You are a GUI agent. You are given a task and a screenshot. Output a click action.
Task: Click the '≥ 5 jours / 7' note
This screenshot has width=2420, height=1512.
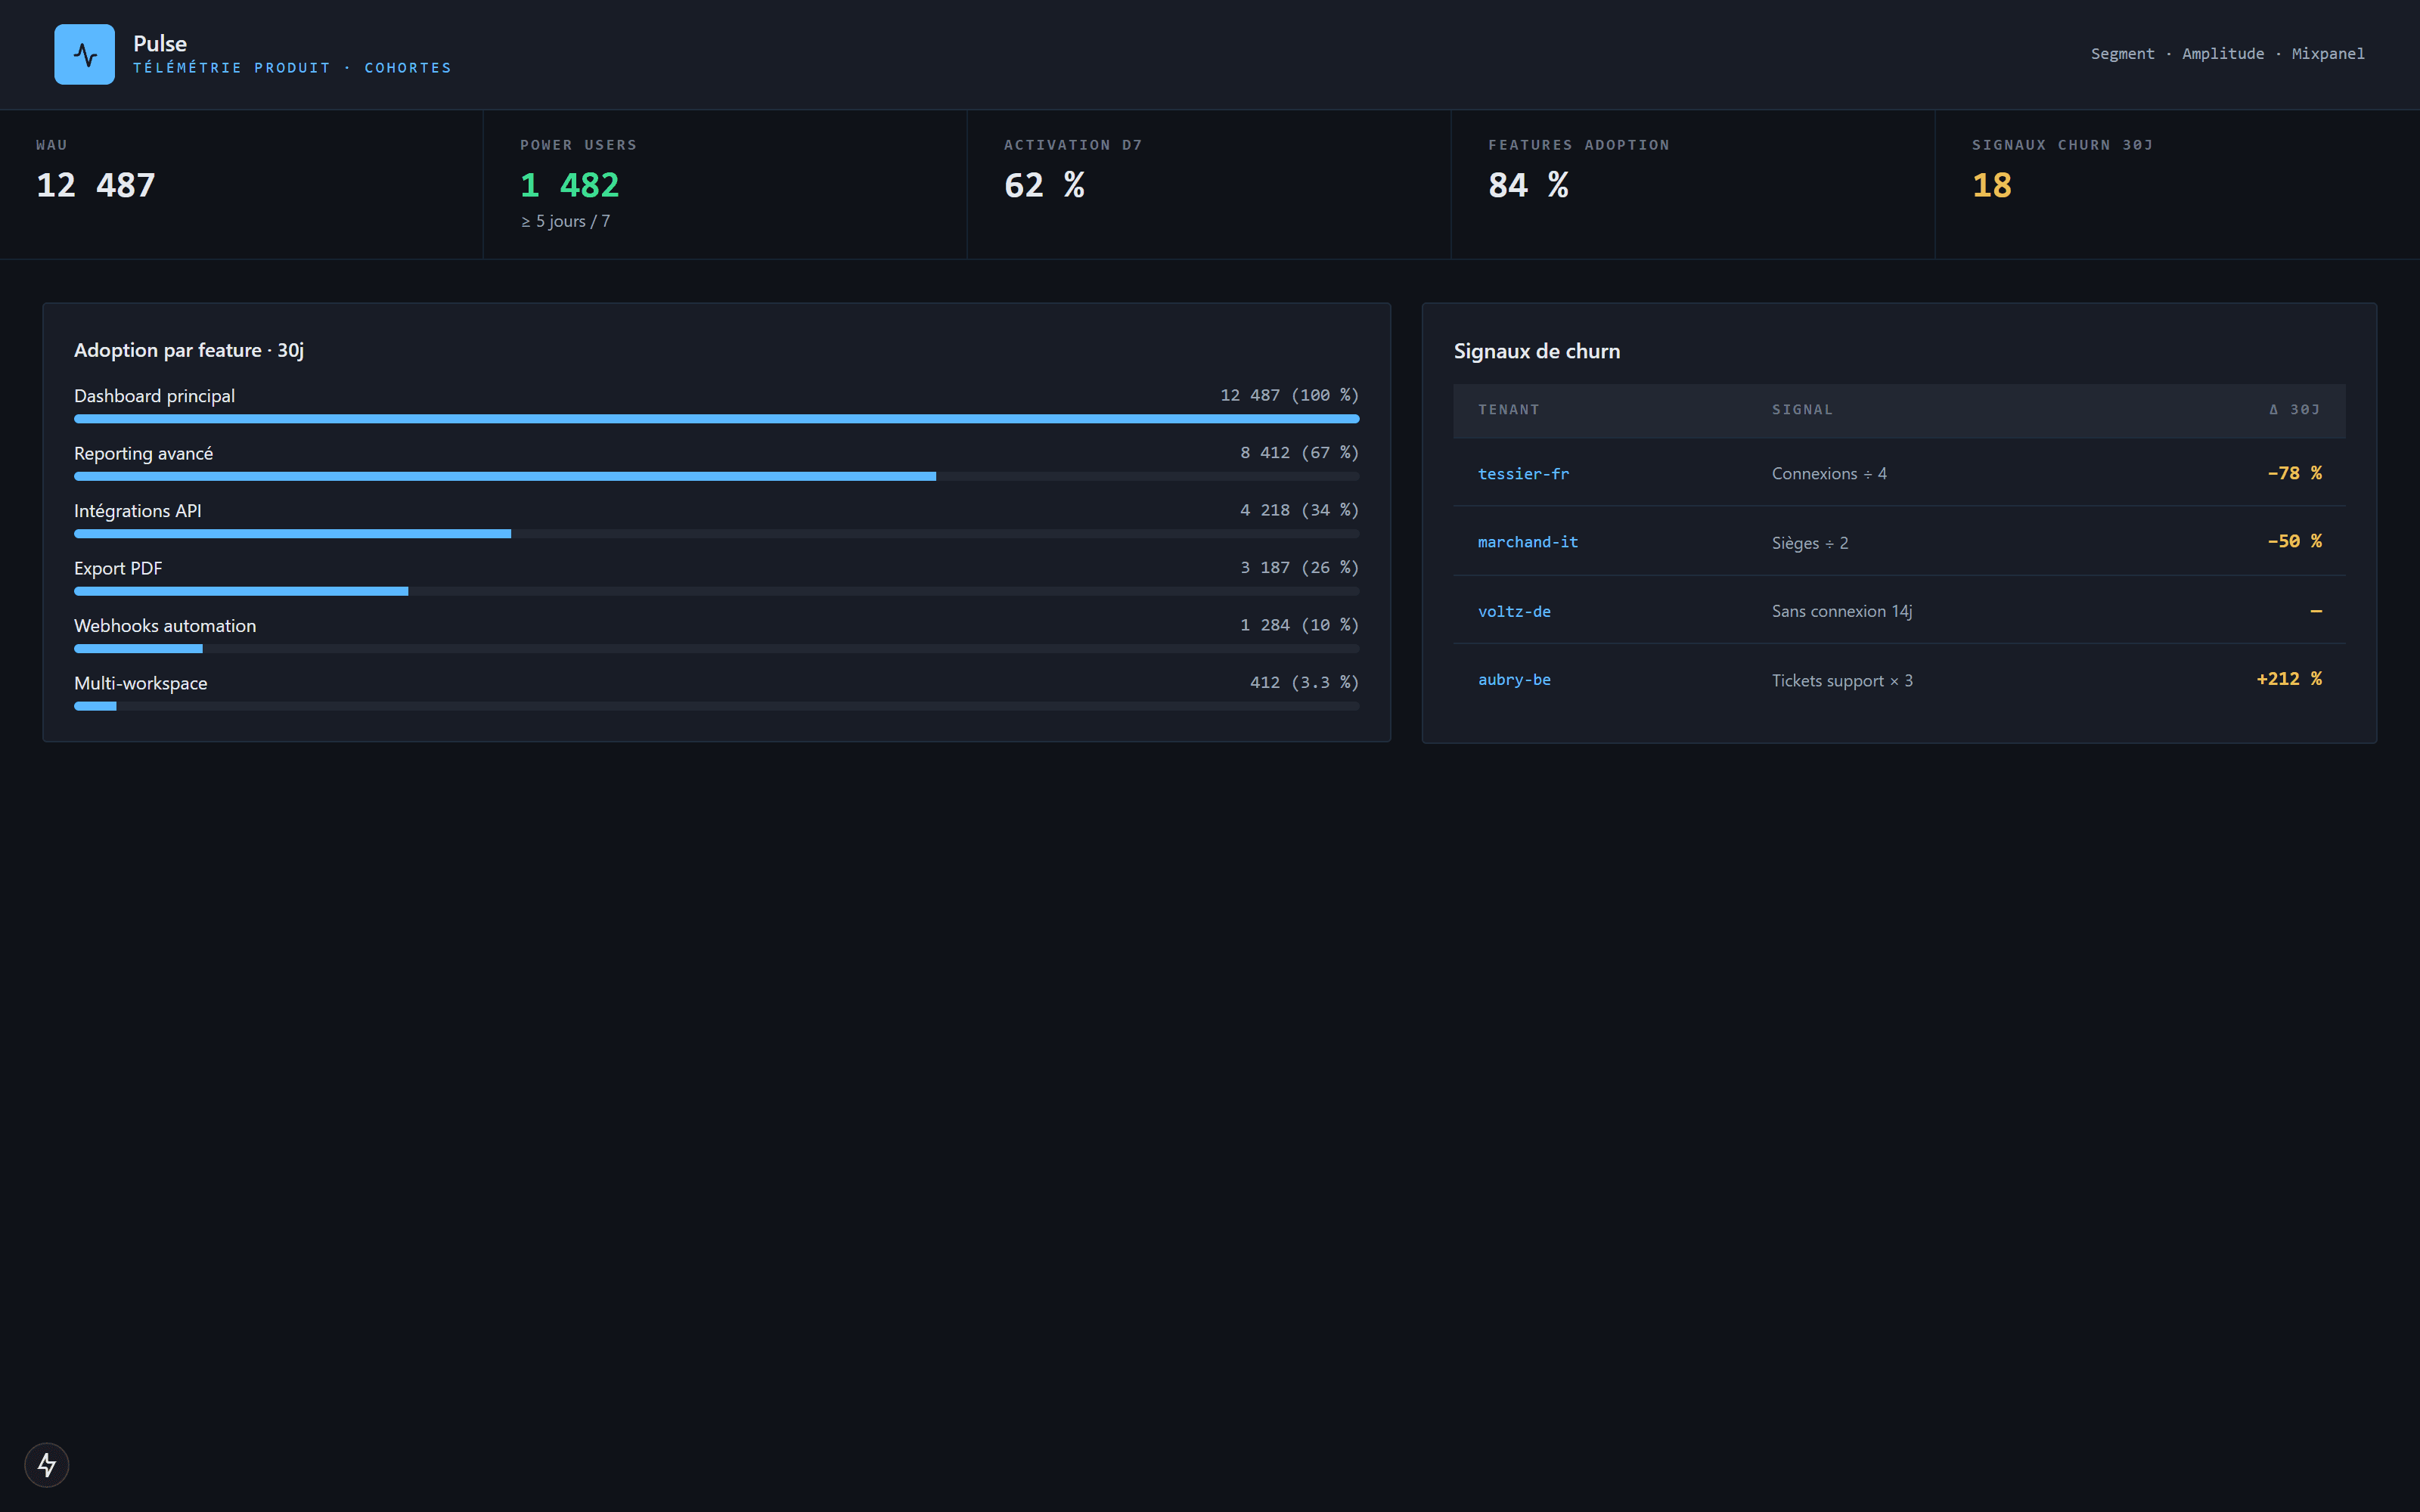coord(565,221)
